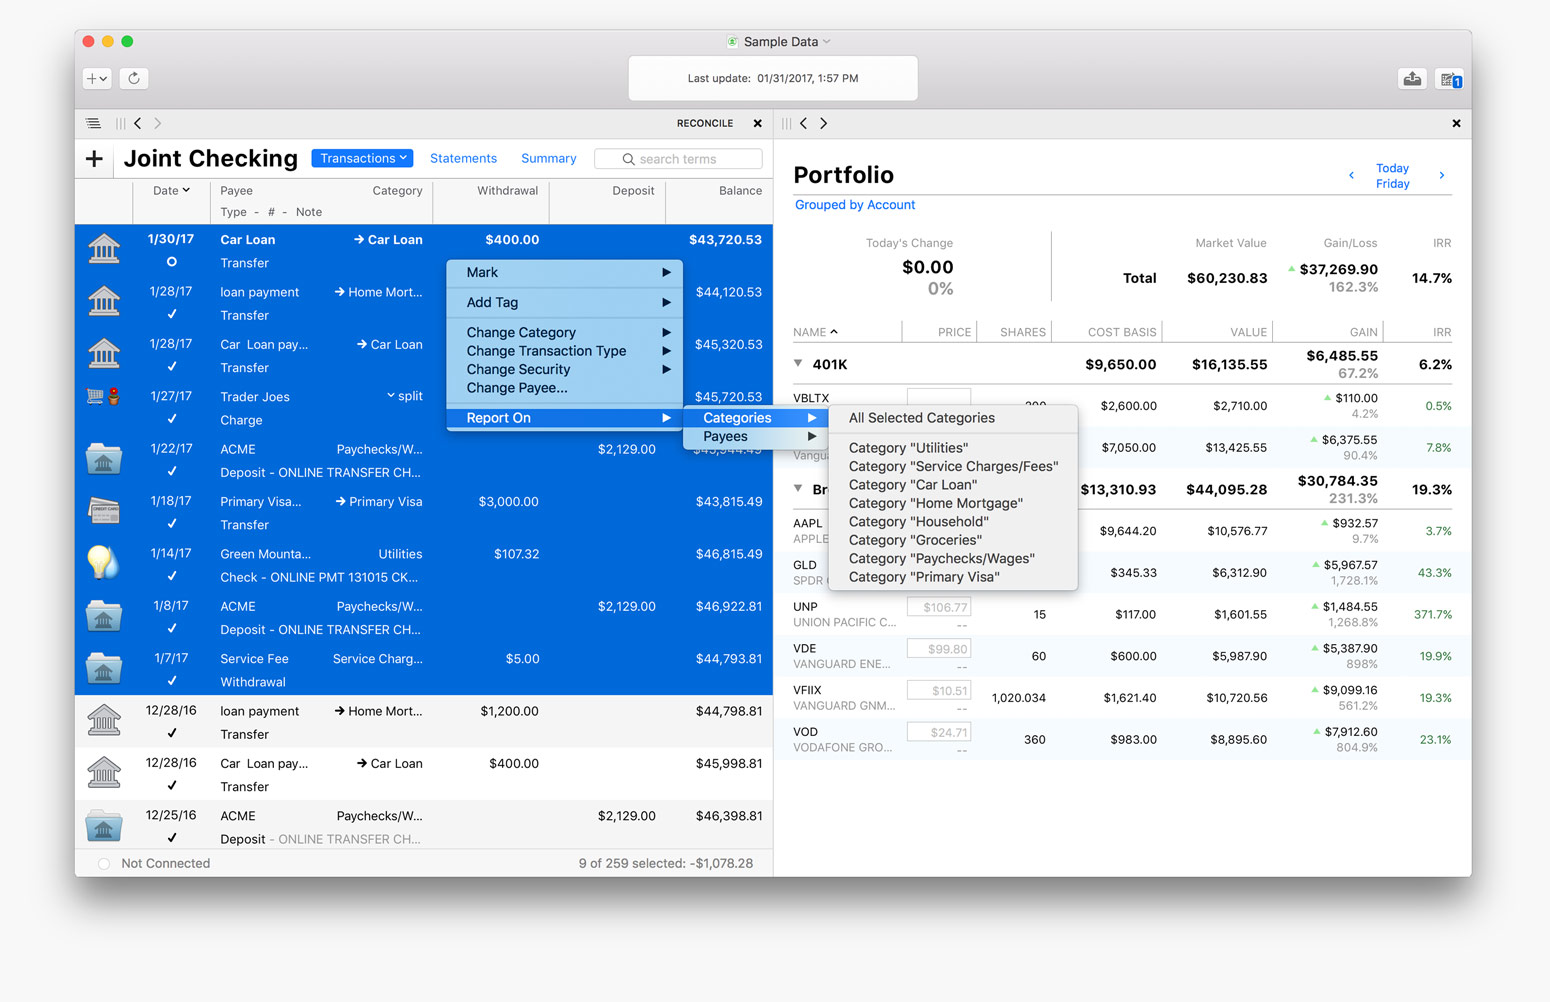Collapse the 401K account group
Image resolution: width=1550 pixels, height=1002 pixels.
pos(798,364)
